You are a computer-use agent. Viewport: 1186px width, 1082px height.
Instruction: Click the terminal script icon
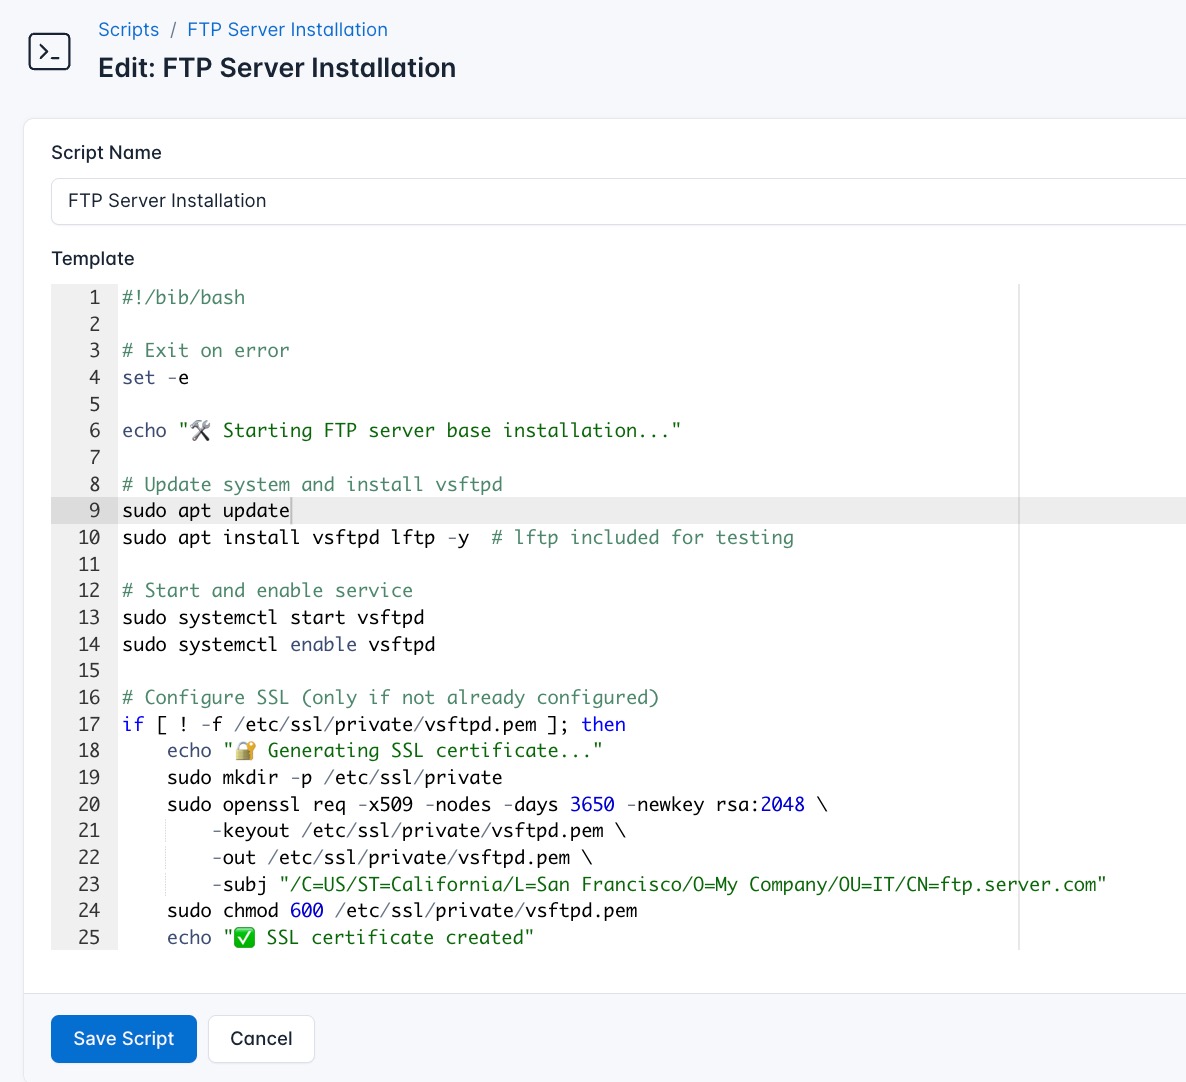49,51
